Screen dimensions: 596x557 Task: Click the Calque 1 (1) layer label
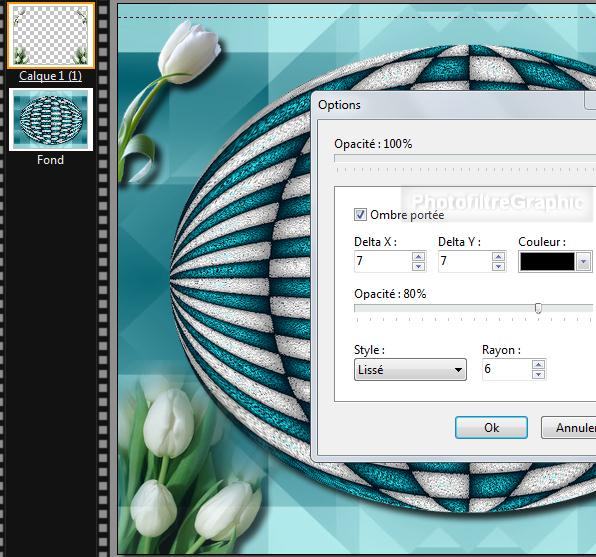[x=51, y=76]
